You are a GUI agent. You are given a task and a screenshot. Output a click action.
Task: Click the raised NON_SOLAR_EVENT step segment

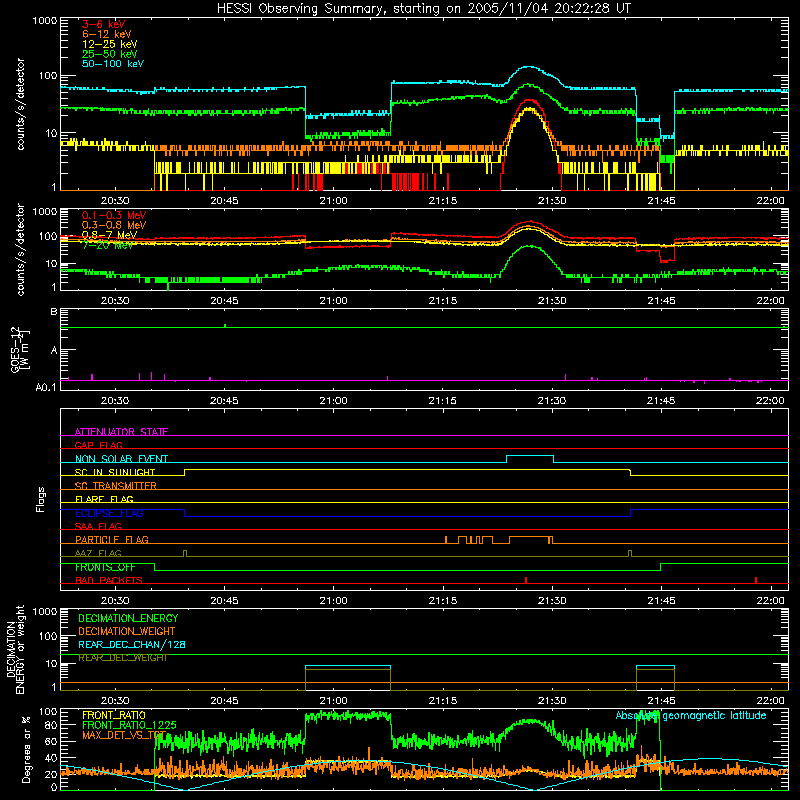point(530,456)
